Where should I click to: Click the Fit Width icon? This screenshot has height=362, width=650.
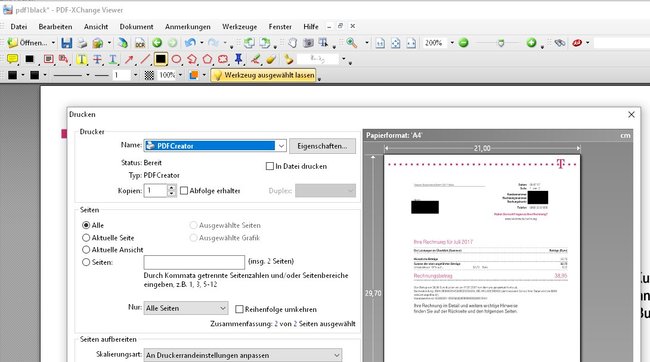point(411,43)
